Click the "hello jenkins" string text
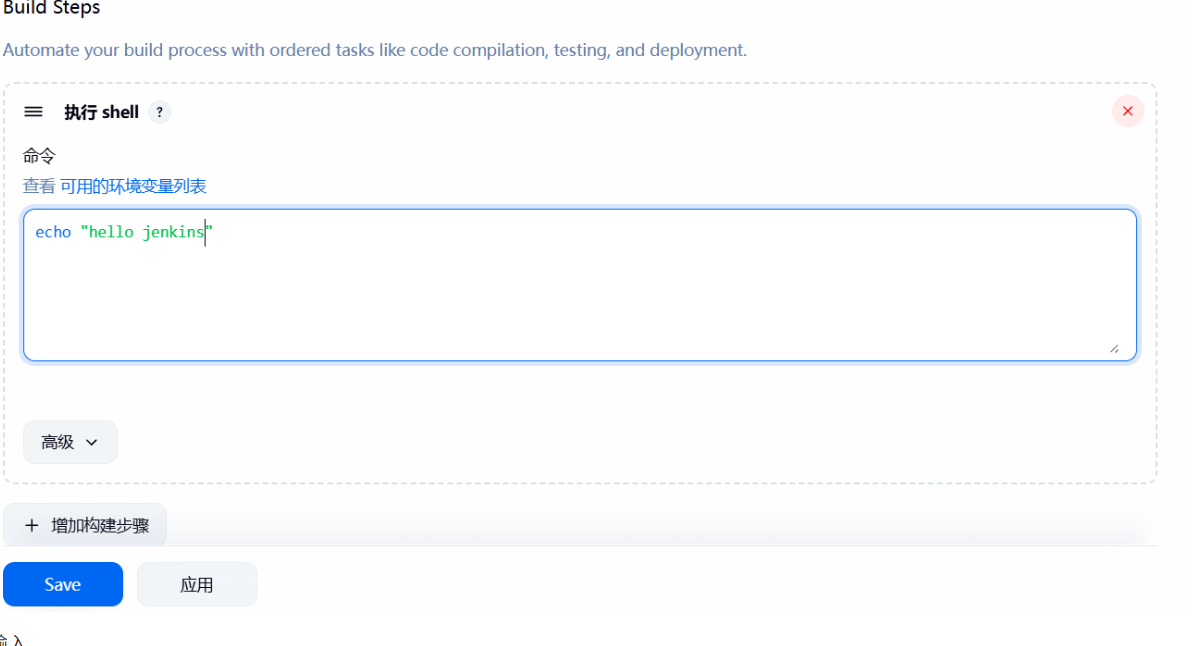Viewport: 1203px width, 646px height. click(x=145, y=232)
